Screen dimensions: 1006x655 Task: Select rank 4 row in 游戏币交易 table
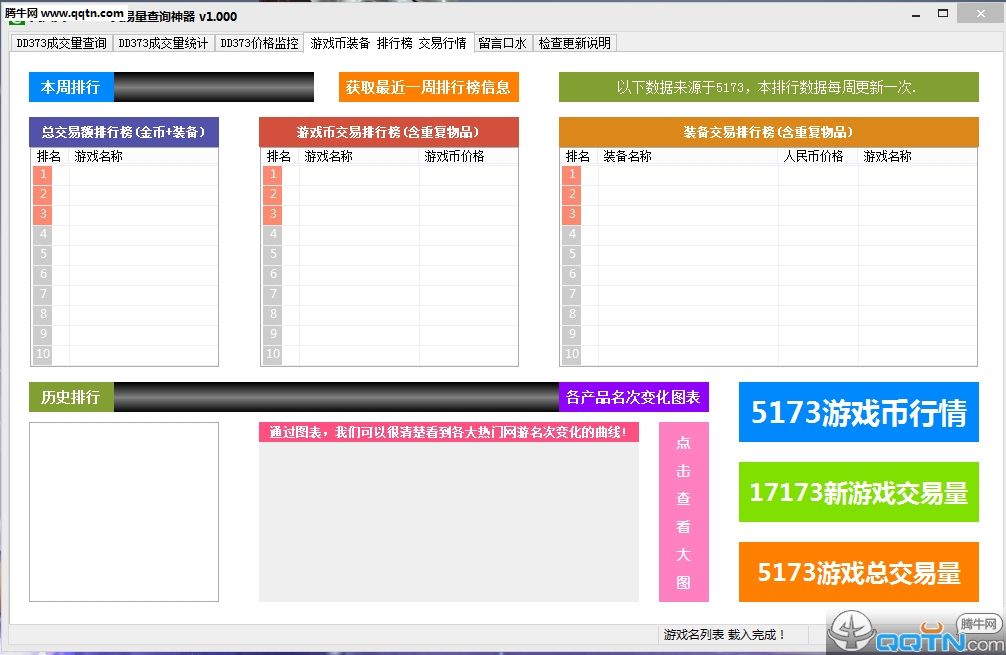(x=389, y=234)
